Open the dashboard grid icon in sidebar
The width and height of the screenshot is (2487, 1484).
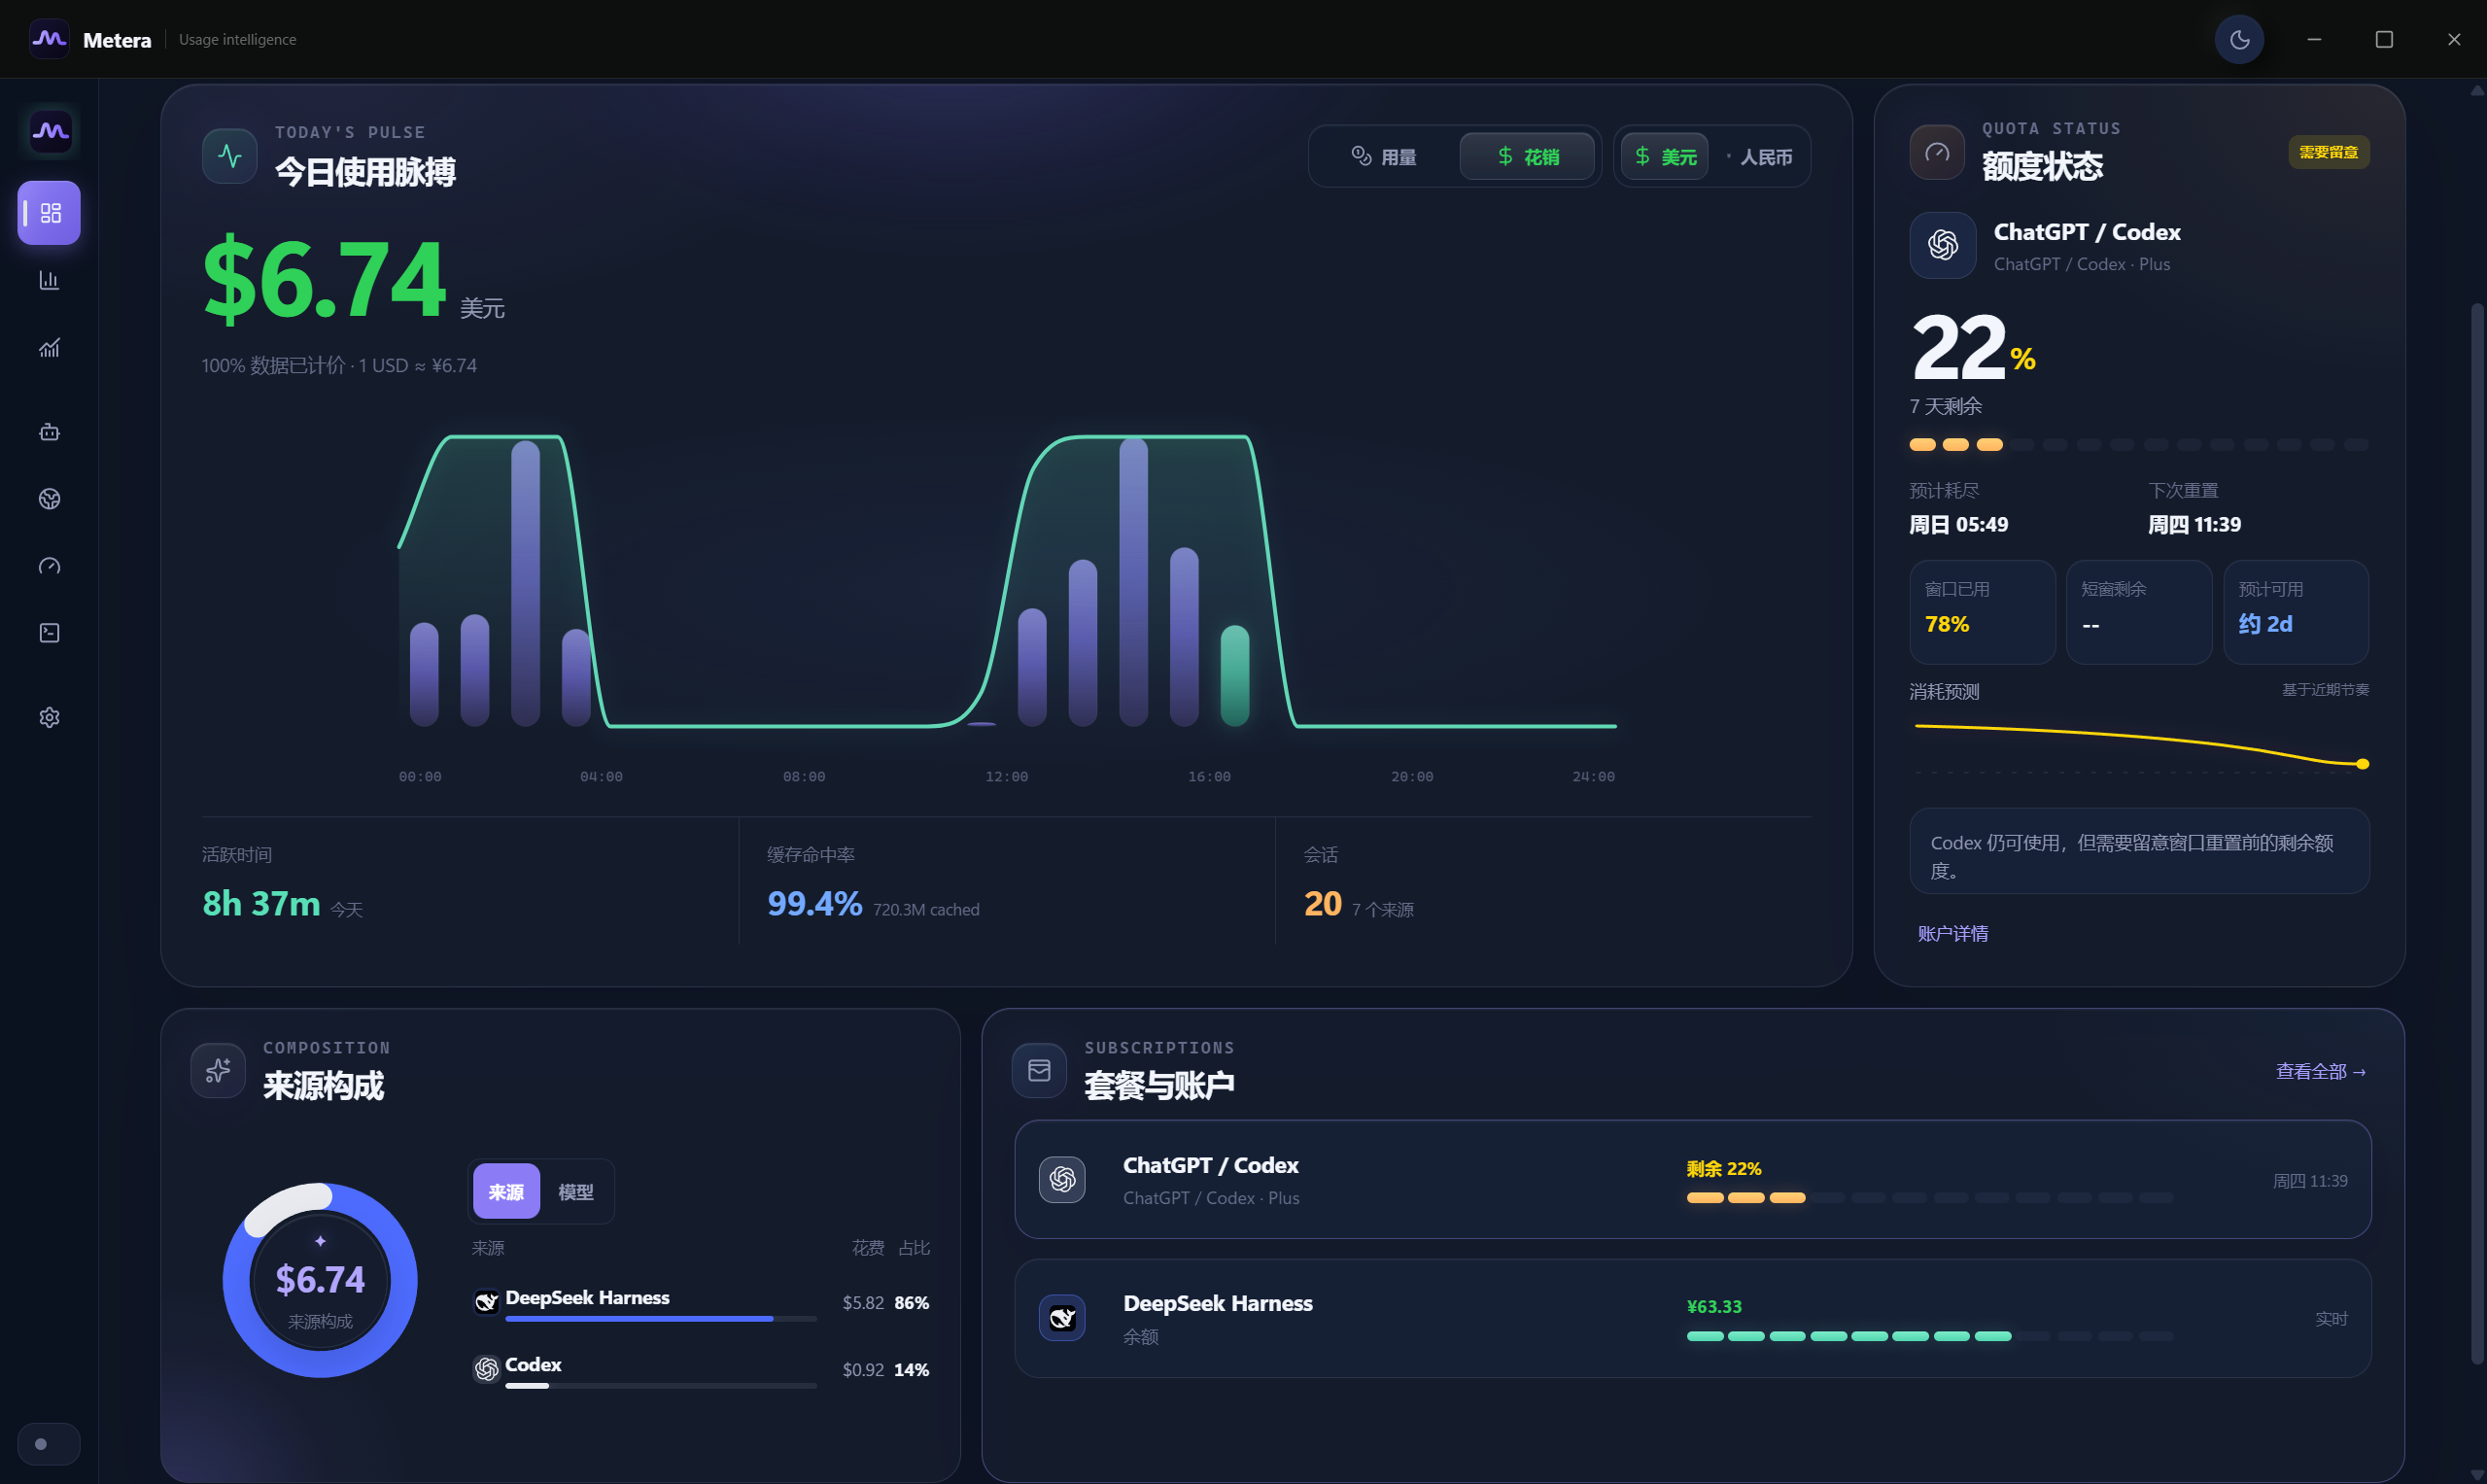tap(49, 213)
